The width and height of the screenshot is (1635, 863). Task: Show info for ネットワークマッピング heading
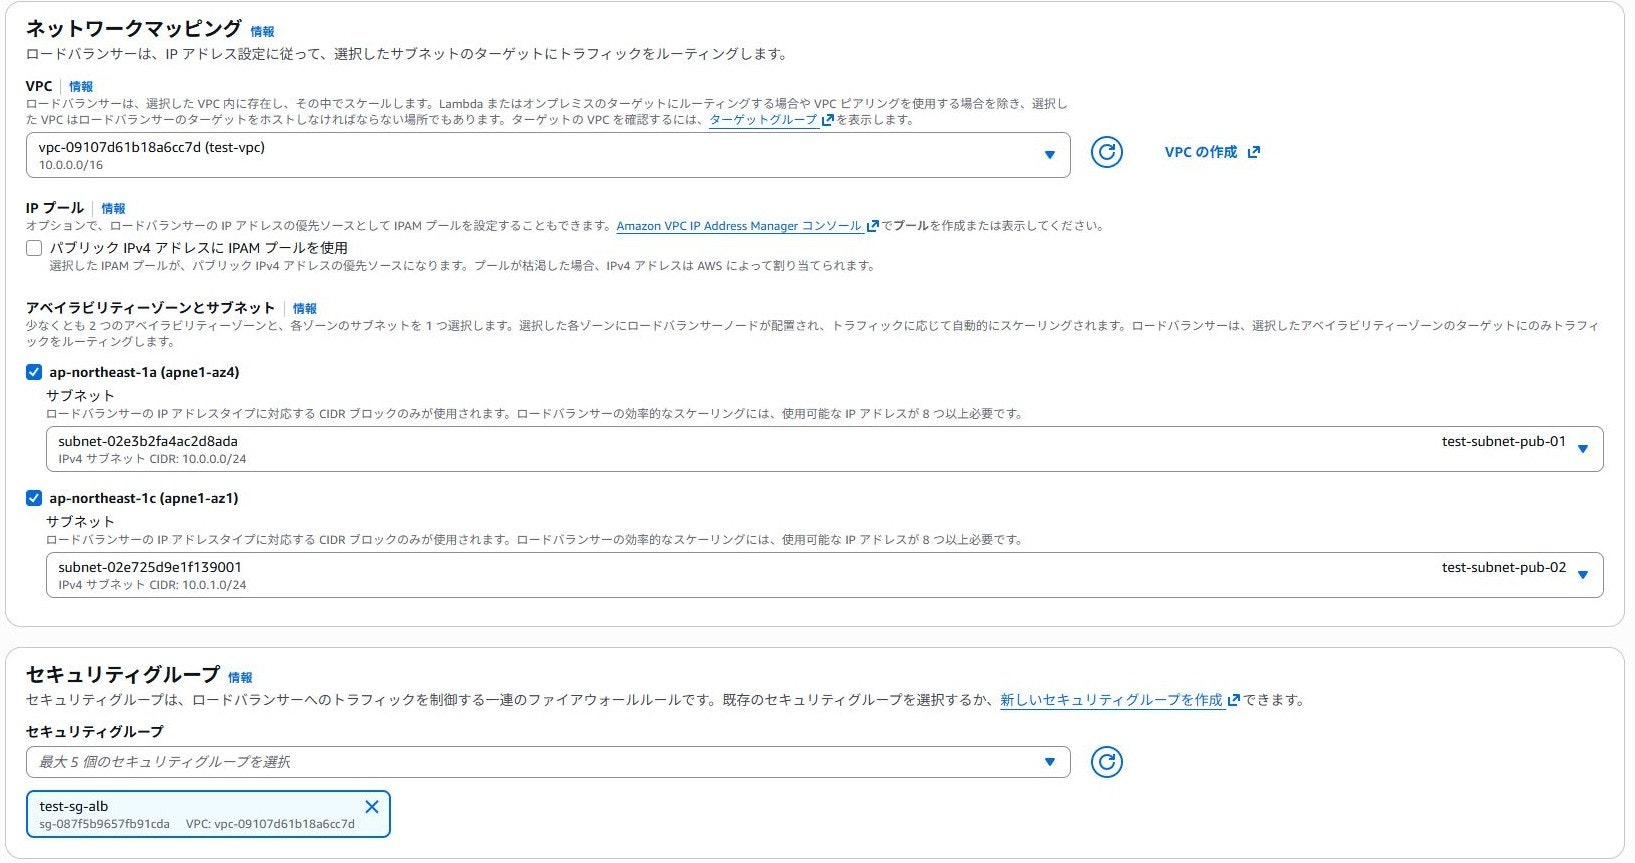click(262, 32)
